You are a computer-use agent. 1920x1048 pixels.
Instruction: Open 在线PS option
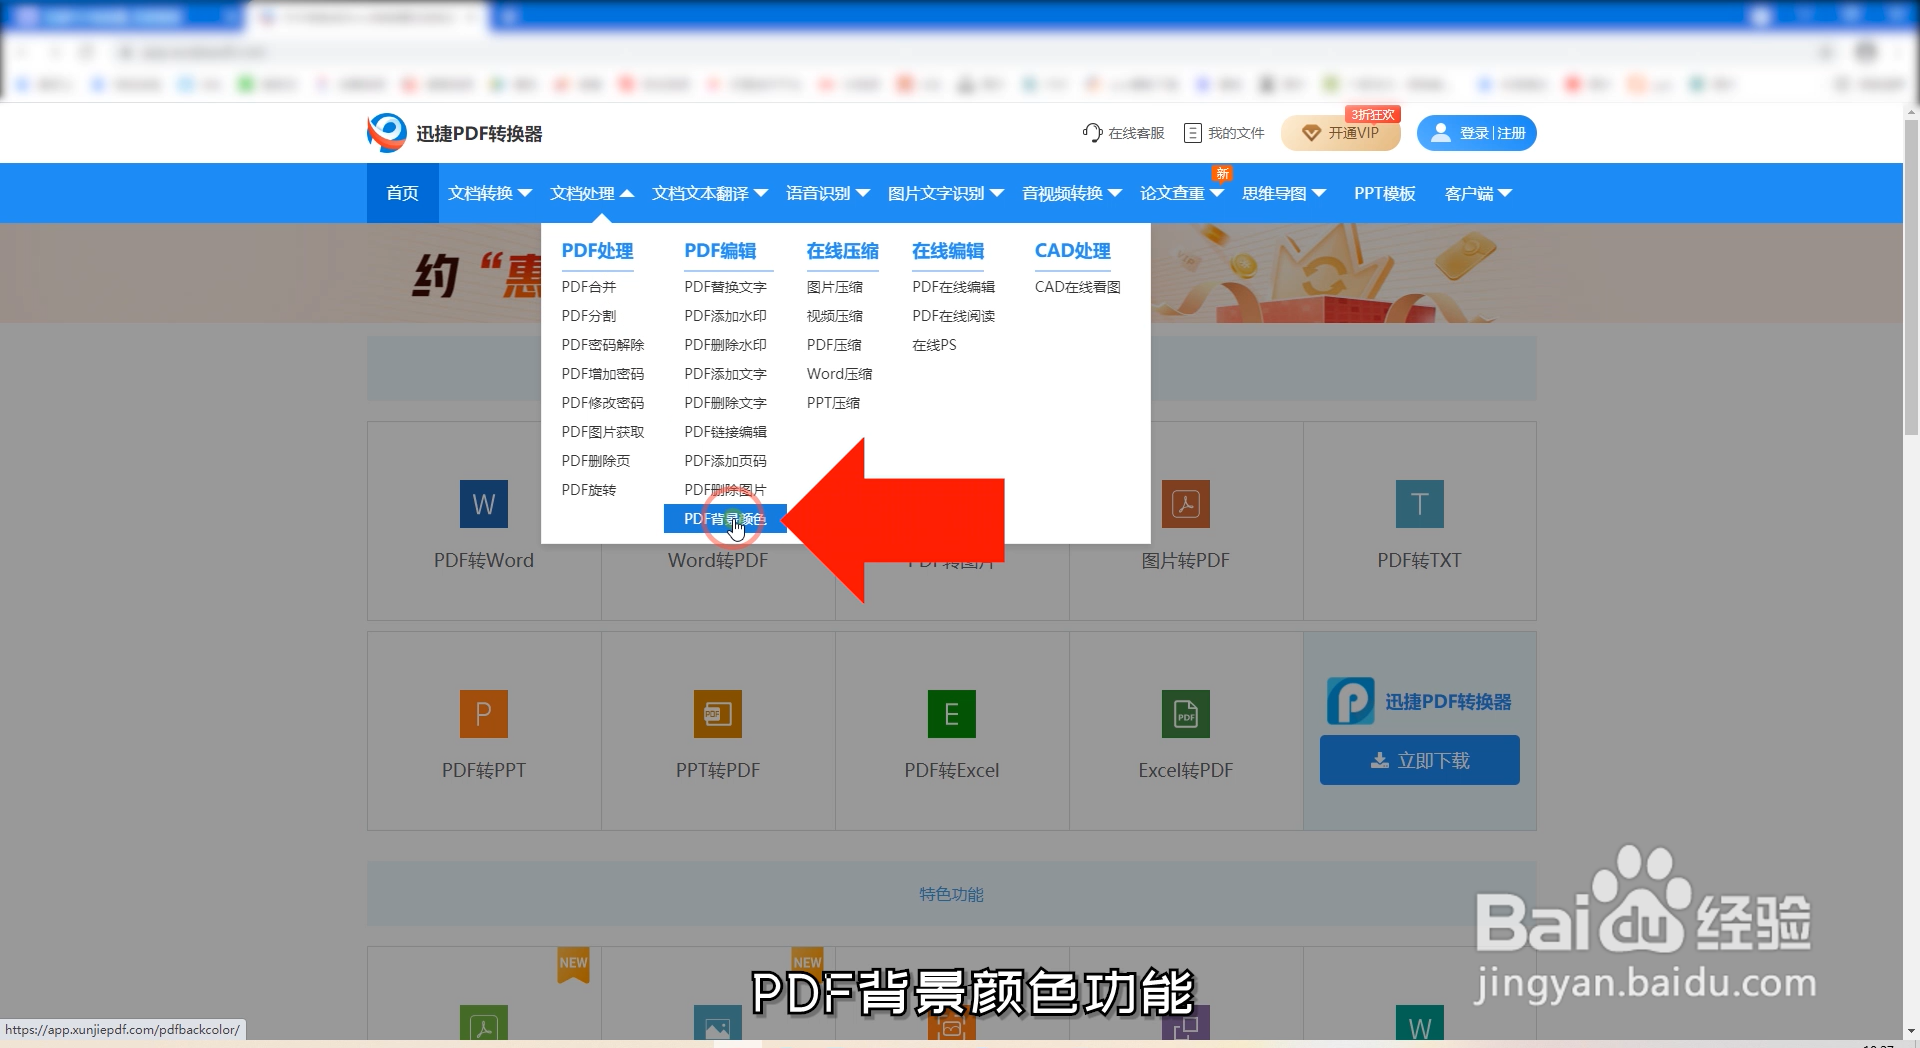click(934, 345)
